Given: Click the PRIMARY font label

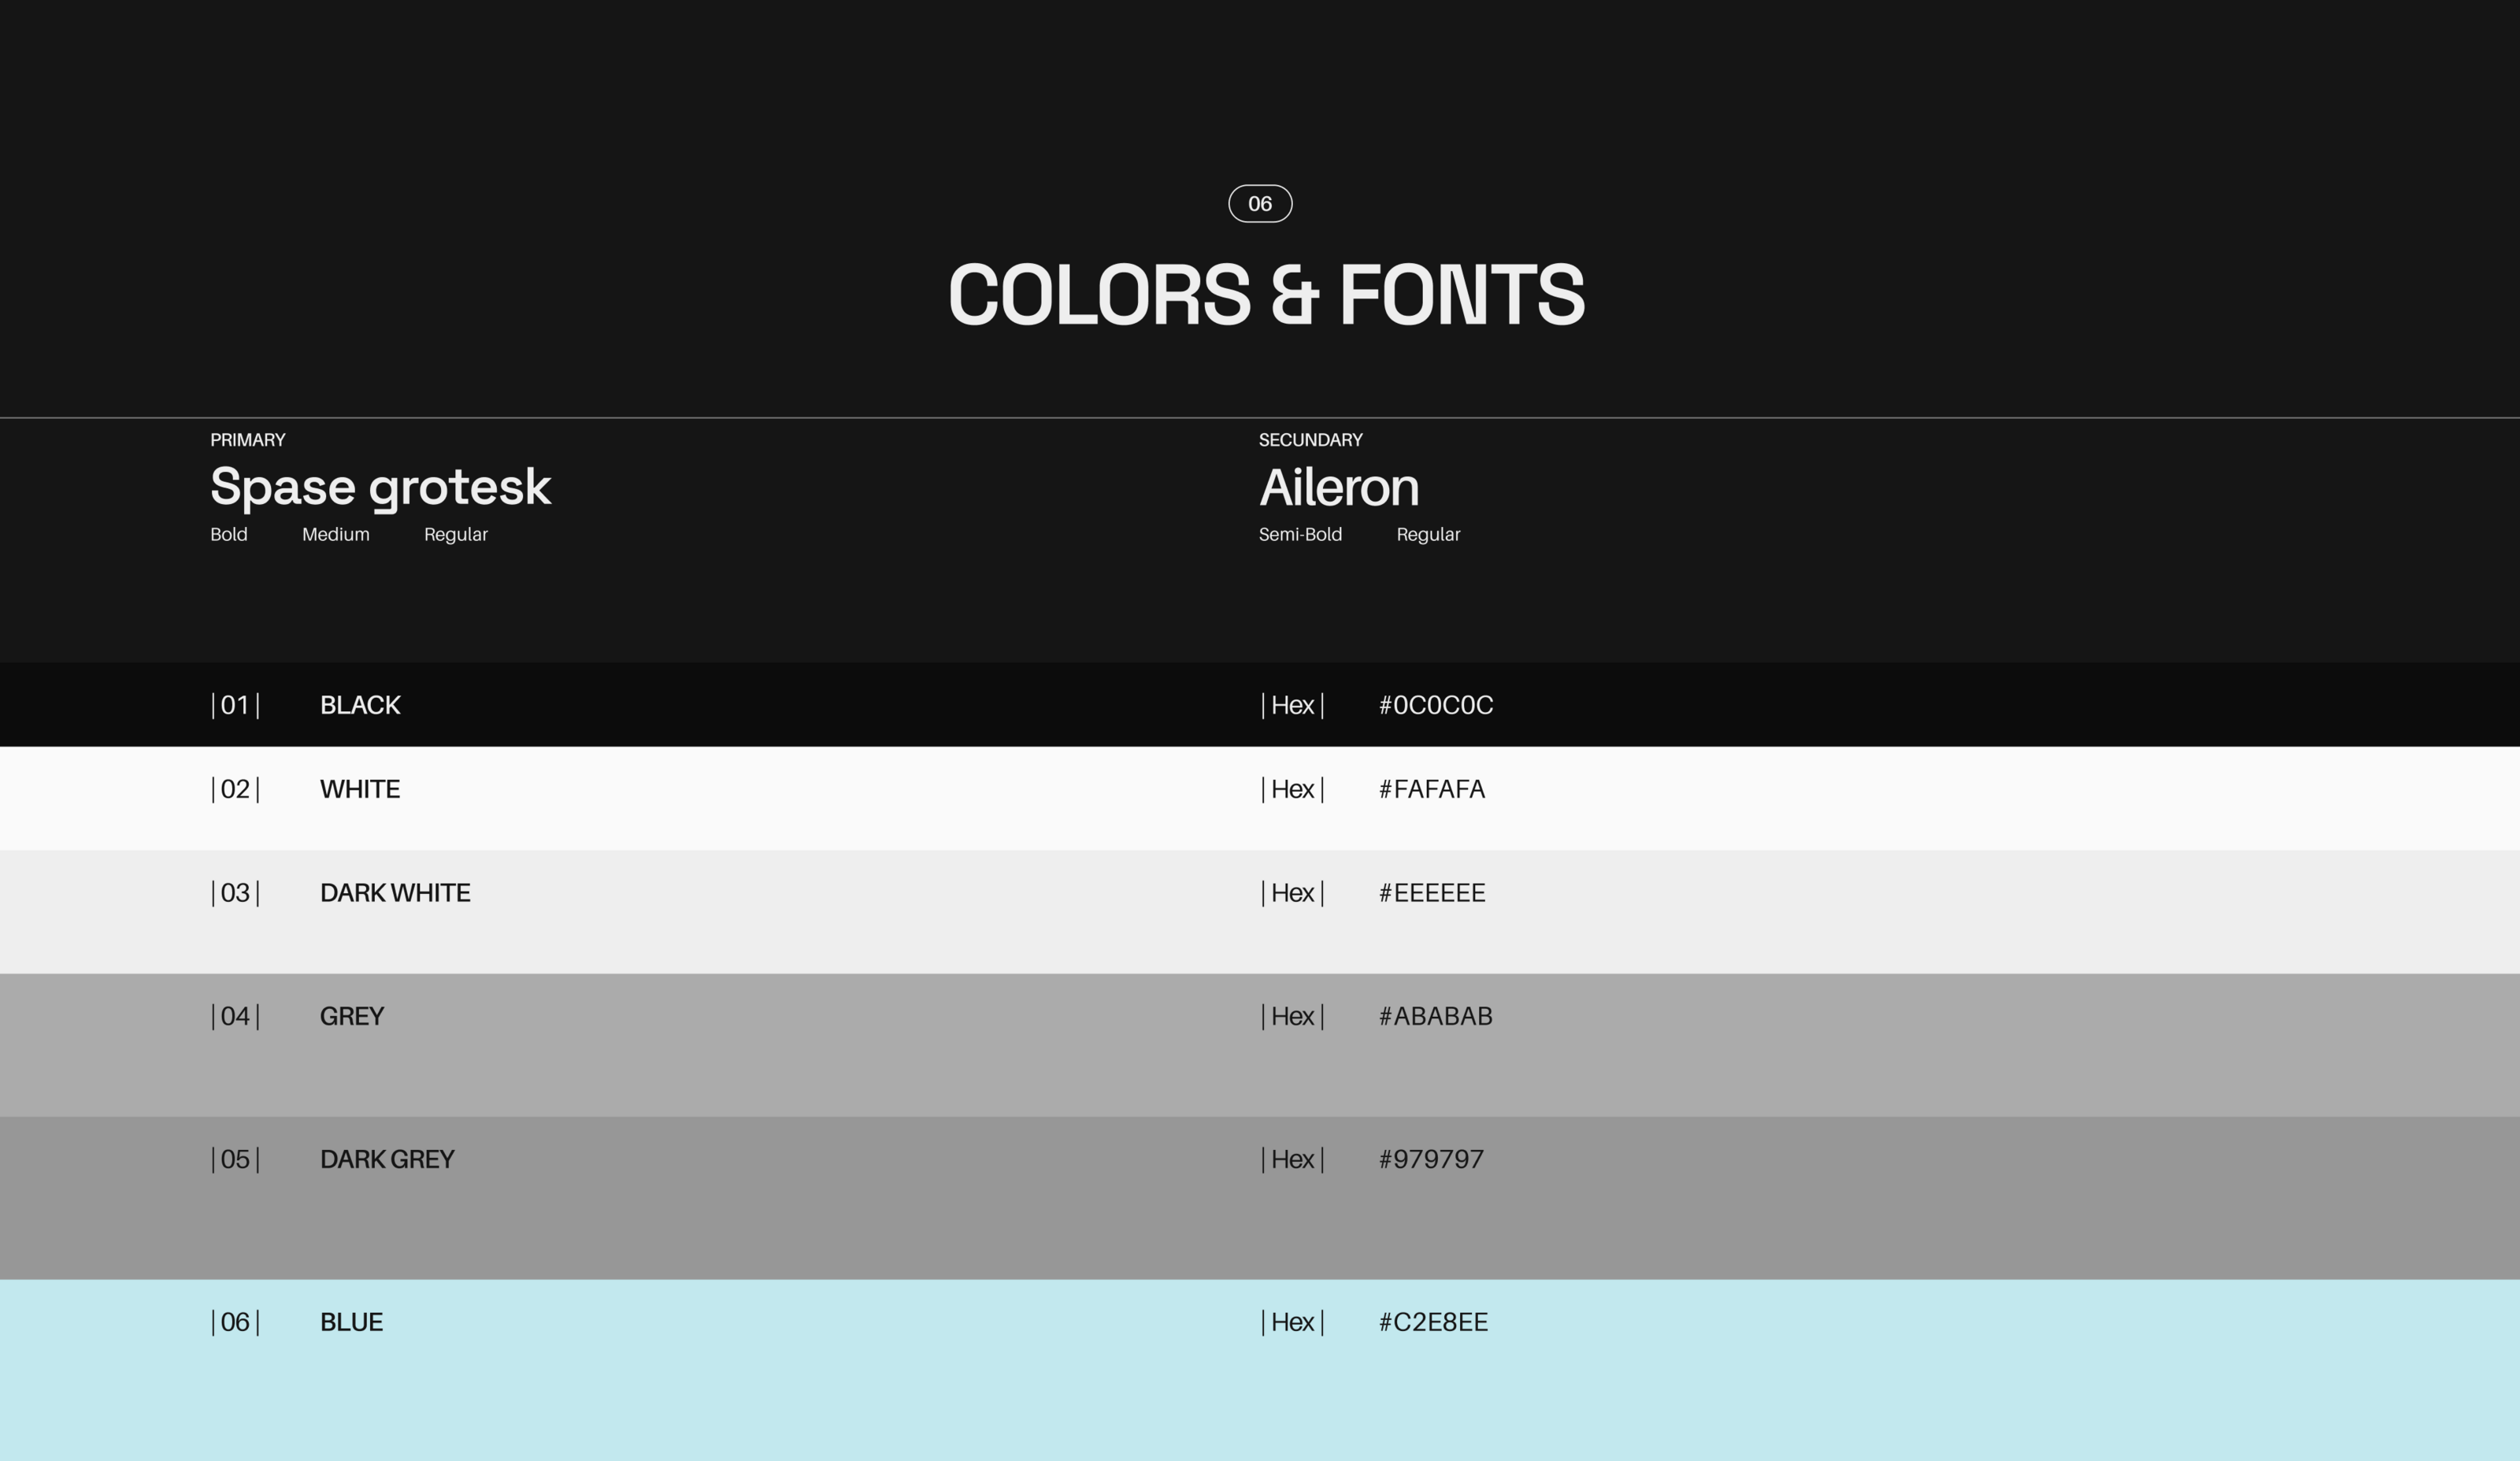Looking at the screenshot, I should (x=248, y=440).
